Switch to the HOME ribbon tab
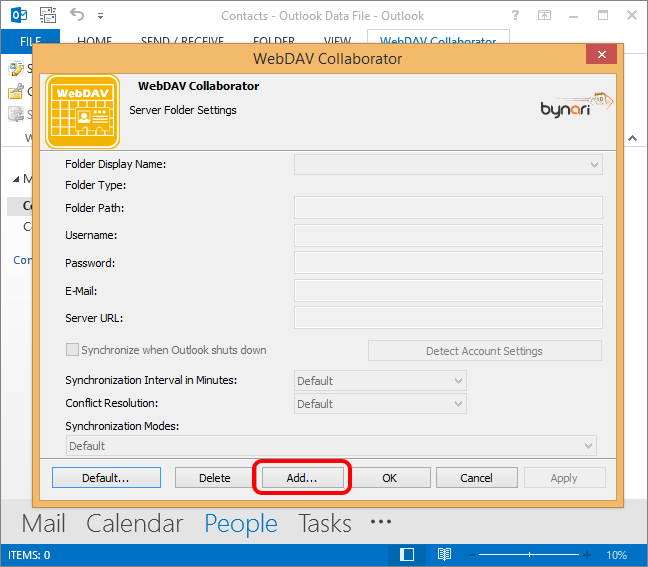Image resolution: width=648 pixels, height=567 pixels. click(95, 41)
